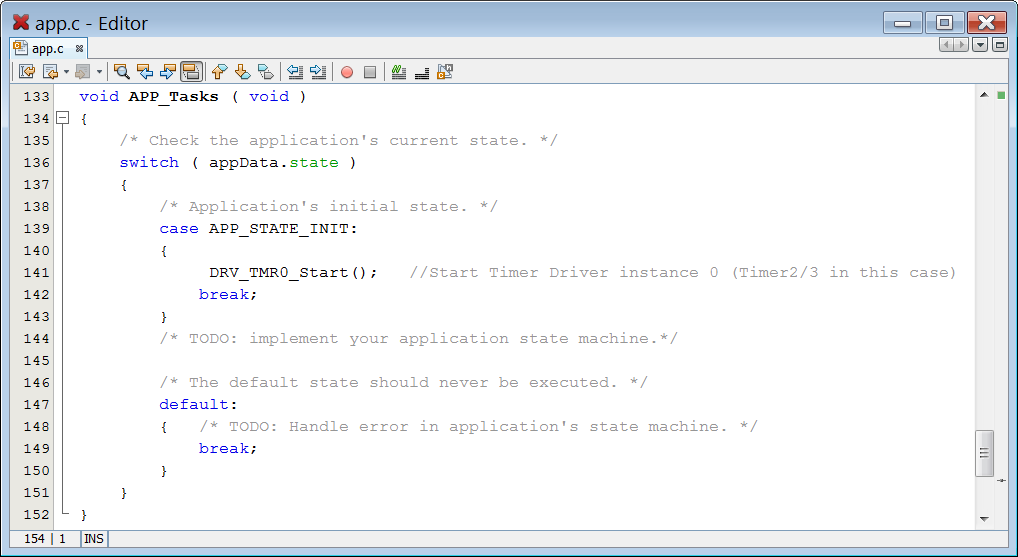Image resolution: width=1018 pixels, height=557 pixels.
Task: Select the app.c editor tab
Action: point(46,48)
